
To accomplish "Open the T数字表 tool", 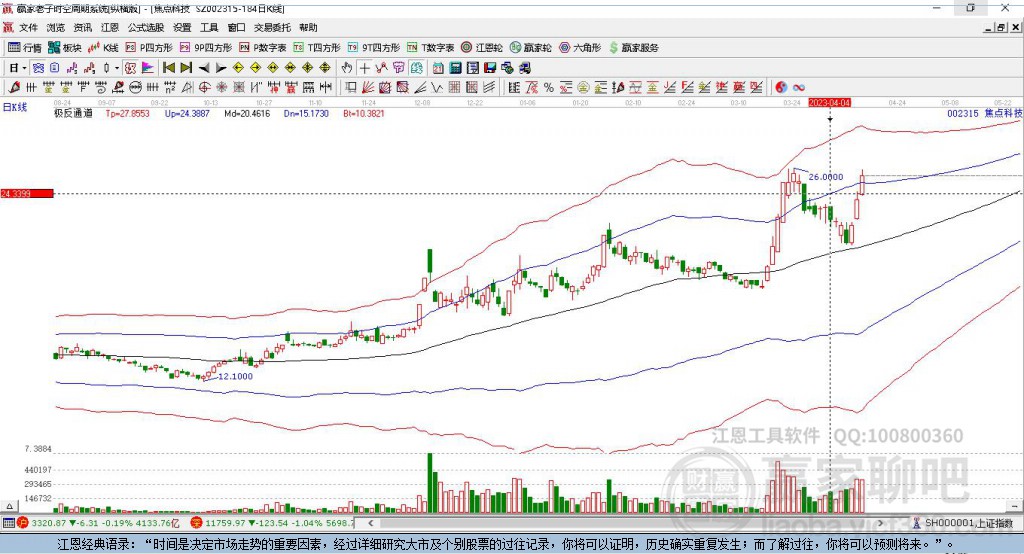I will pos(430,48).
